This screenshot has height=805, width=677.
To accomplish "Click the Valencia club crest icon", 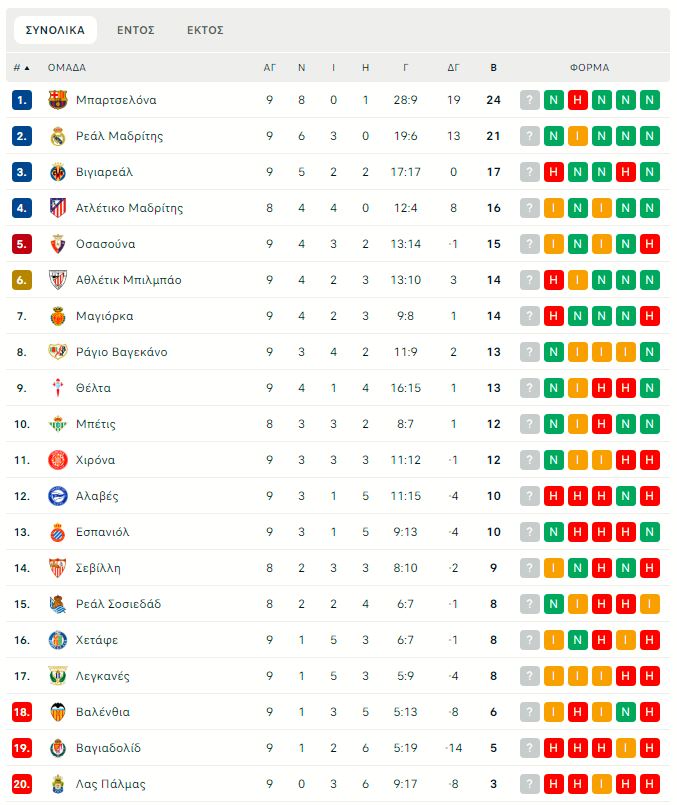I will [x=57, y=712].
